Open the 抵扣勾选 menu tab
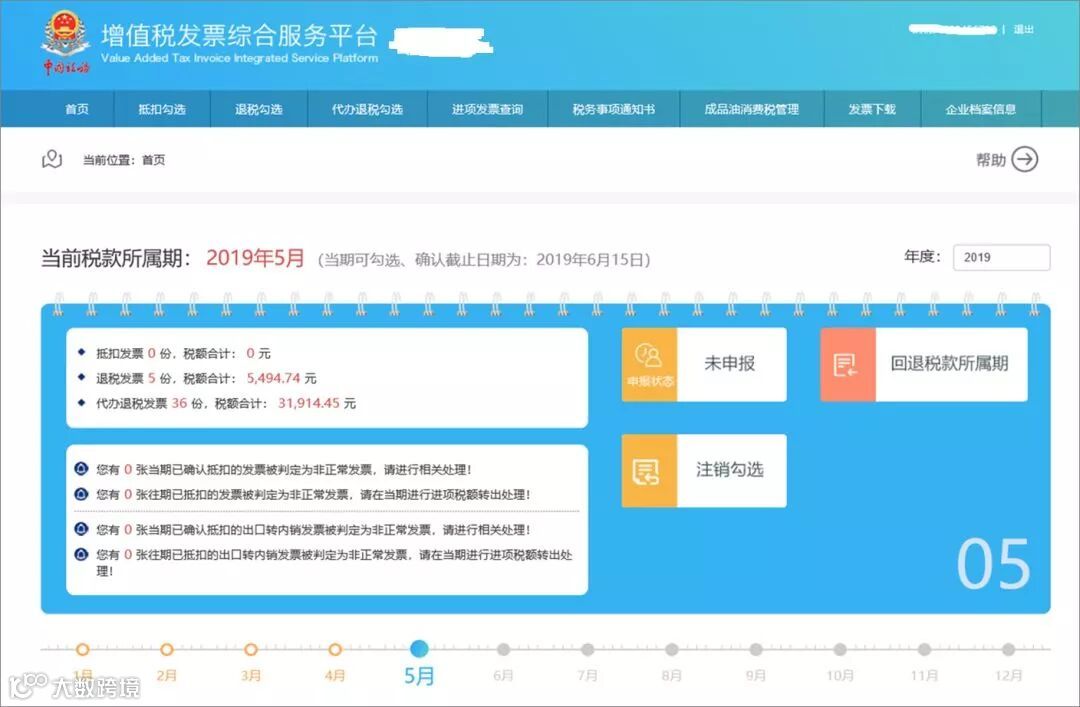The width and height of the screenshot is (1080, 707). (x=162, y=109)
